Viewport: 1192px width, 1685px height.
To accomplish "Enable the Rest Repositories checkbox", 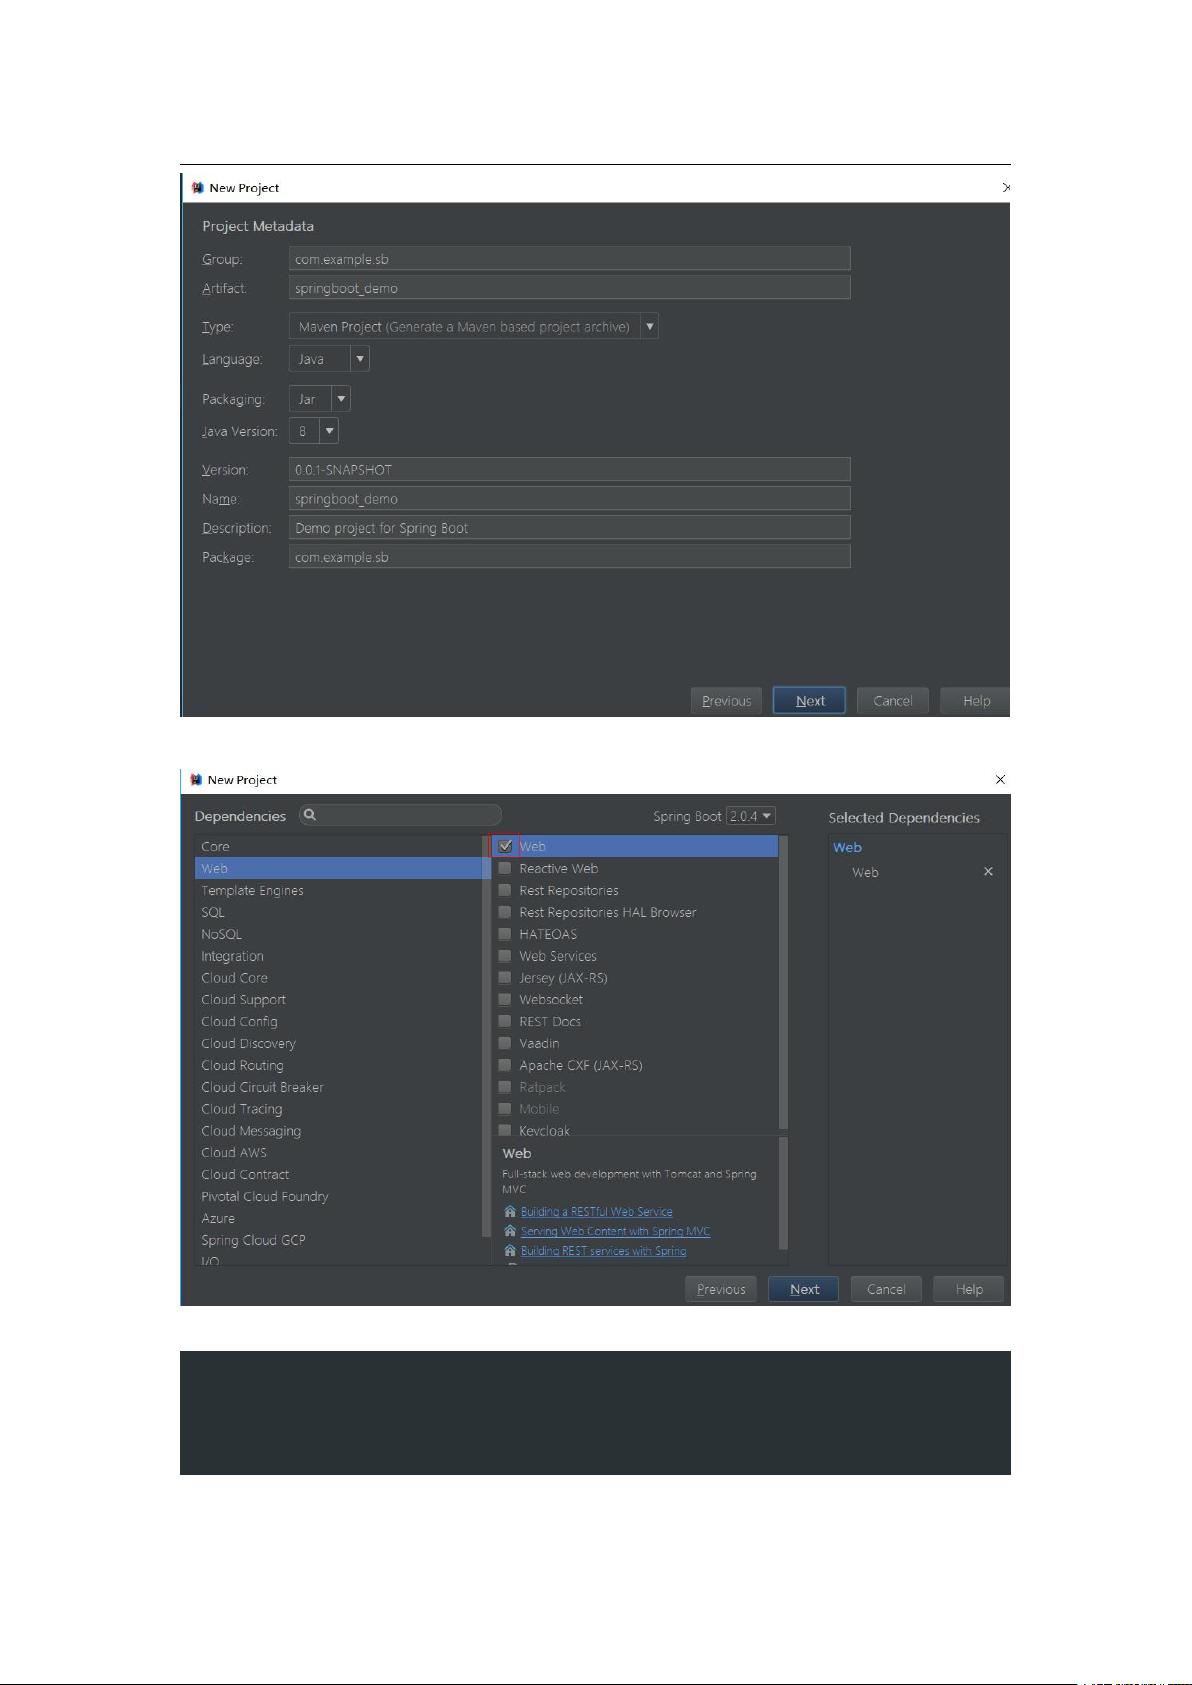I will pos(505,890).
